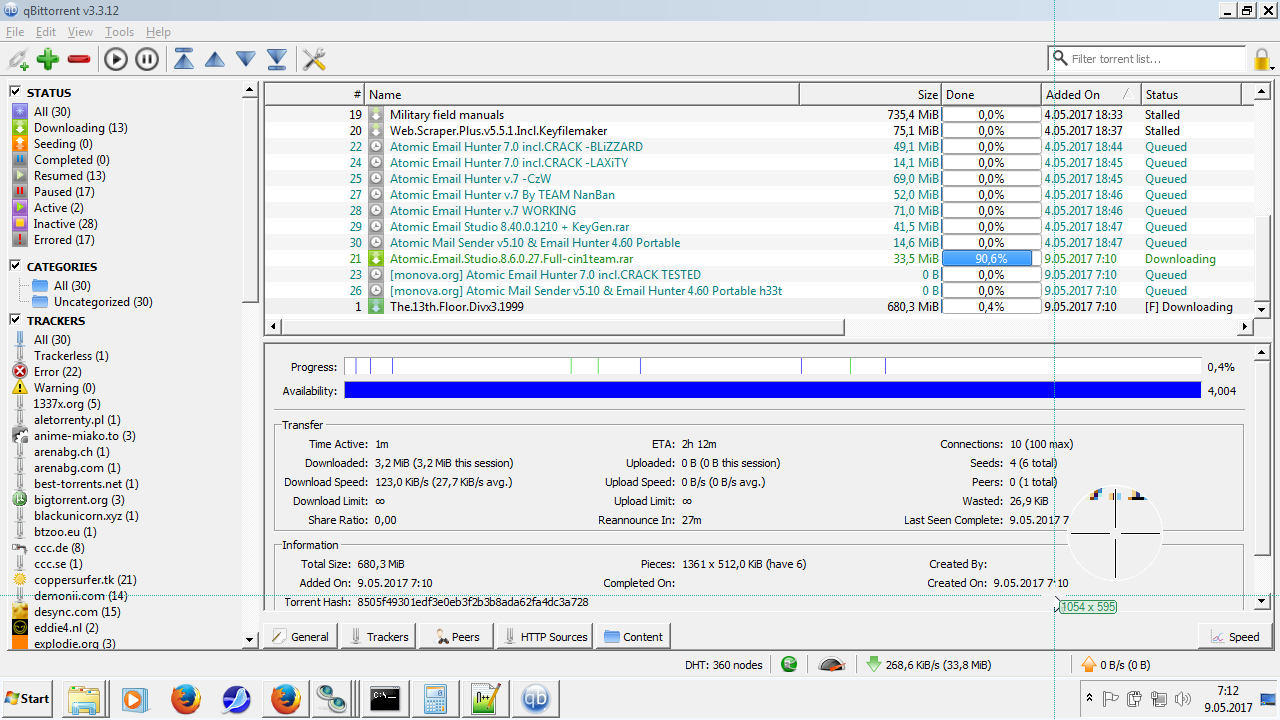Image resolution: width=1280 pixels, height=720 pixels.
Task: Switch to the Peers tab
Action: tap(456, 637)
